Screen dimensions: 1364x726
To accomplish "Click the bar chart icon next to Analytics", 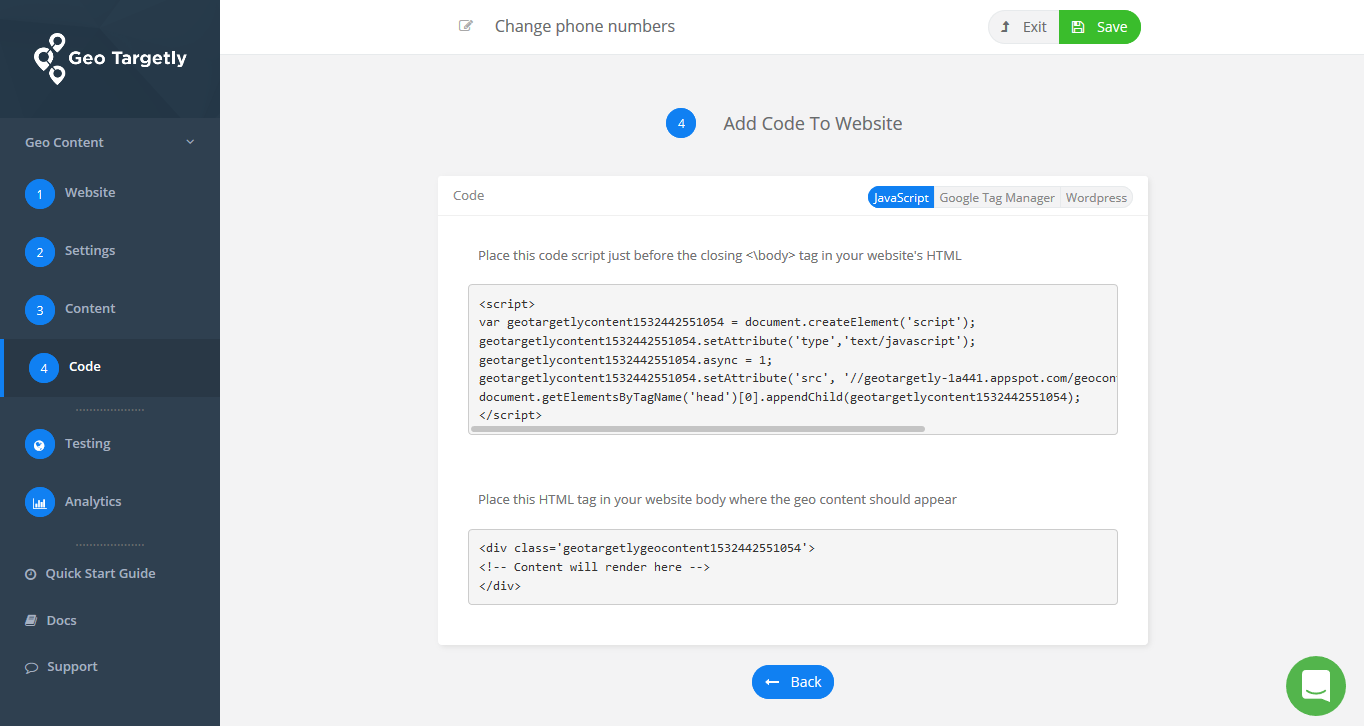I will (x=40, y=503).
